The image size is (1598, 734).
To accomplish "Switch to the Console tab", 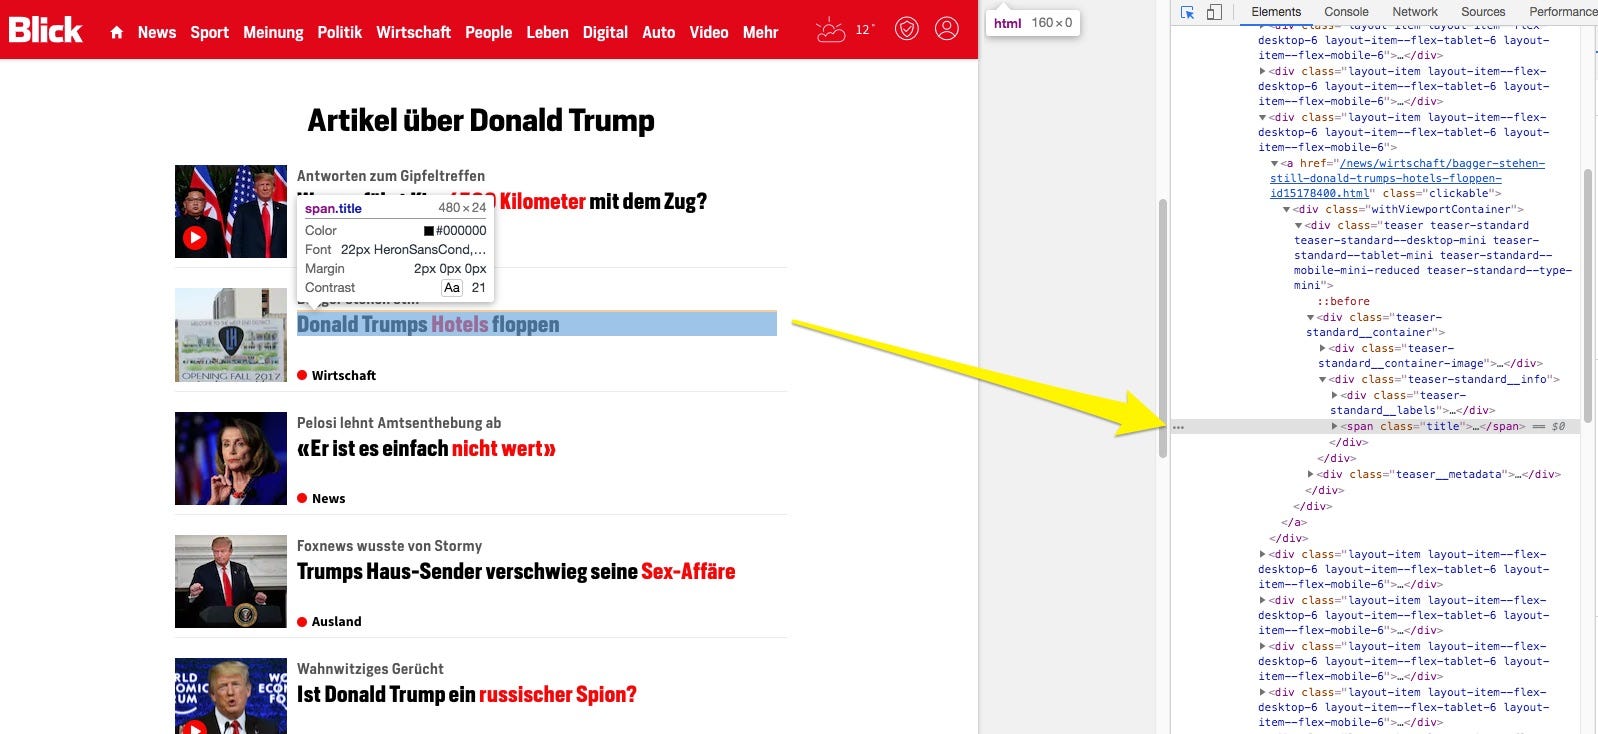I will 1346,12.
